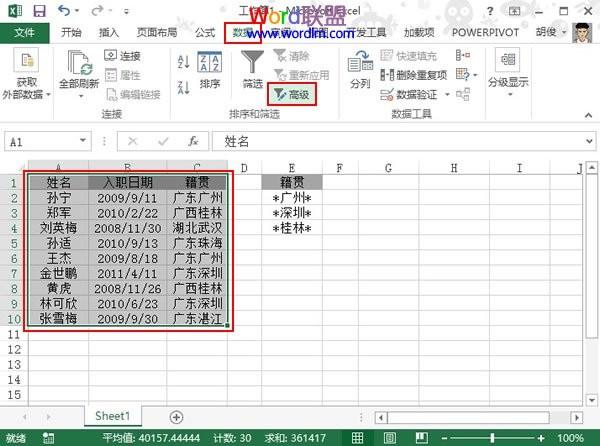Click the Redo arrow icon

click(x=97, y=10)
